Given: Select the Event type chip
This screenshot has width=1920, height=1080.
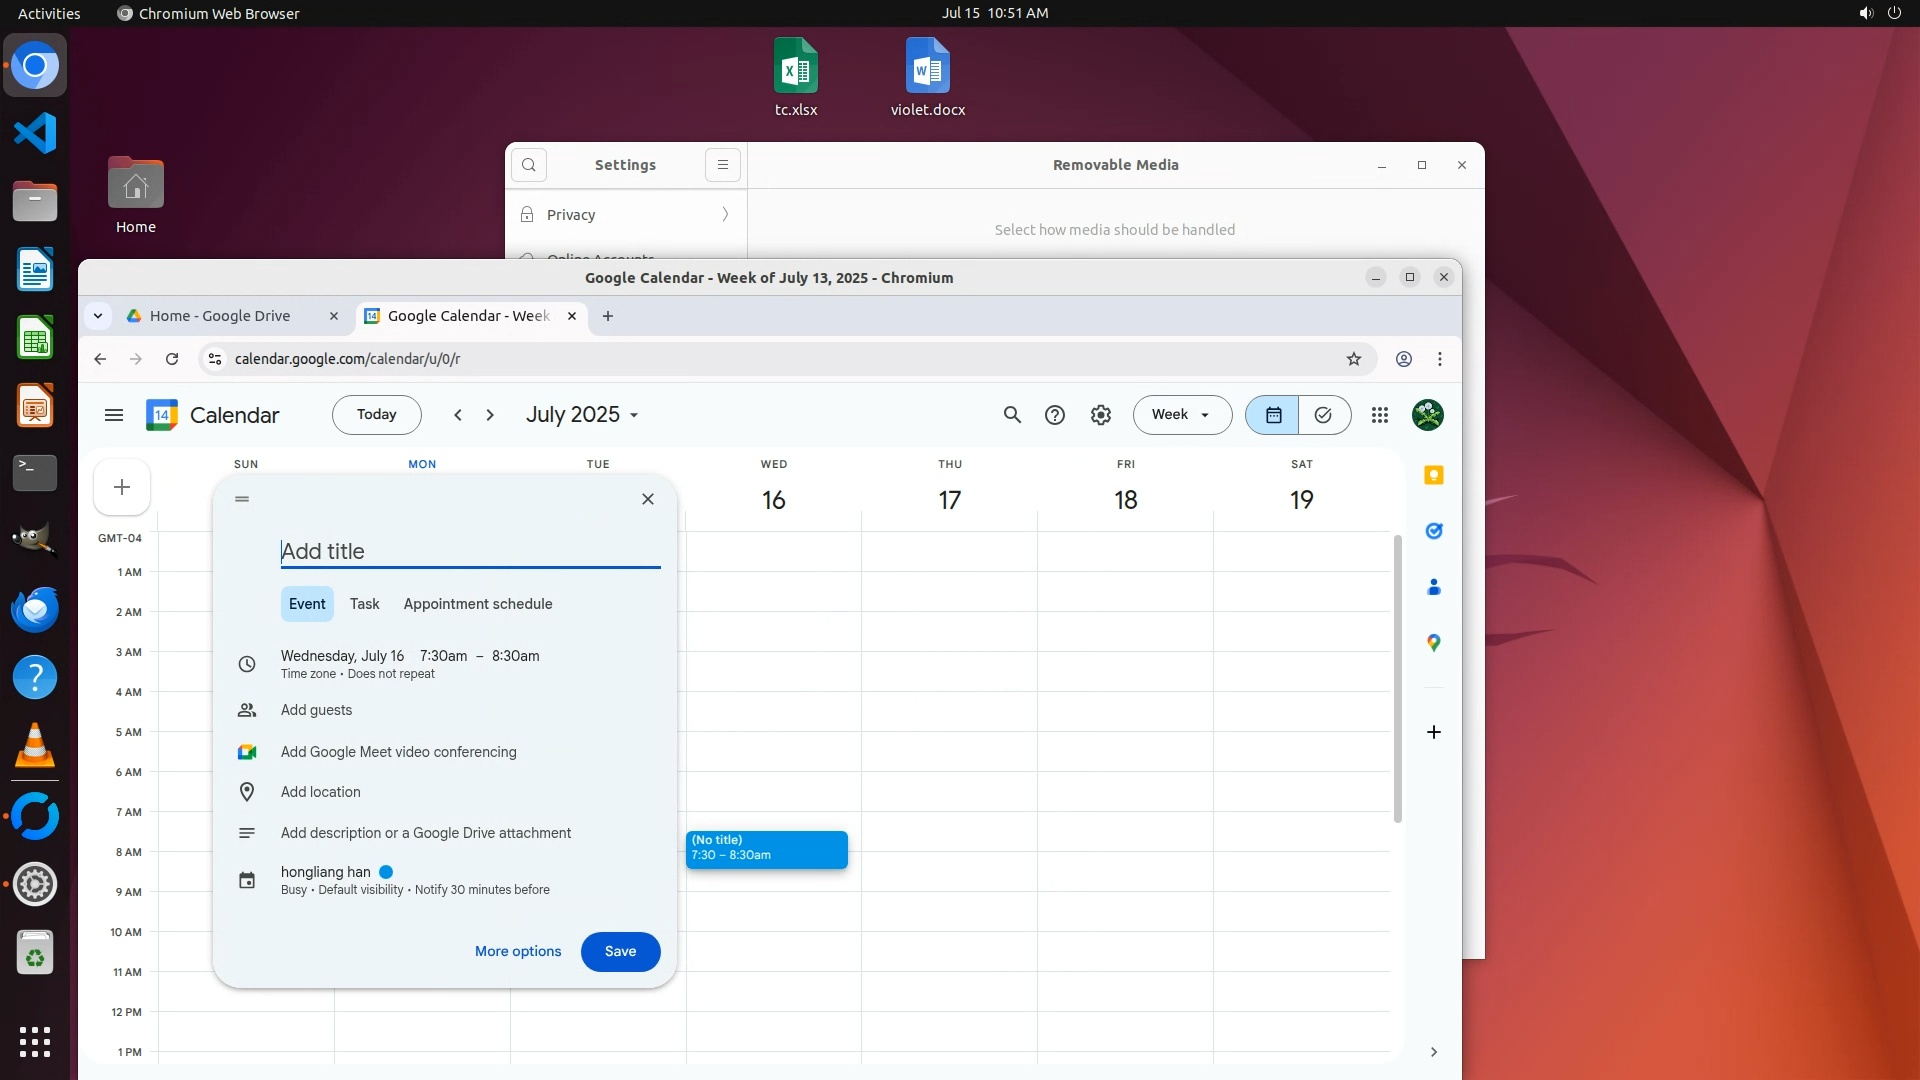Looking at the screenshot, I should [307, 604].
